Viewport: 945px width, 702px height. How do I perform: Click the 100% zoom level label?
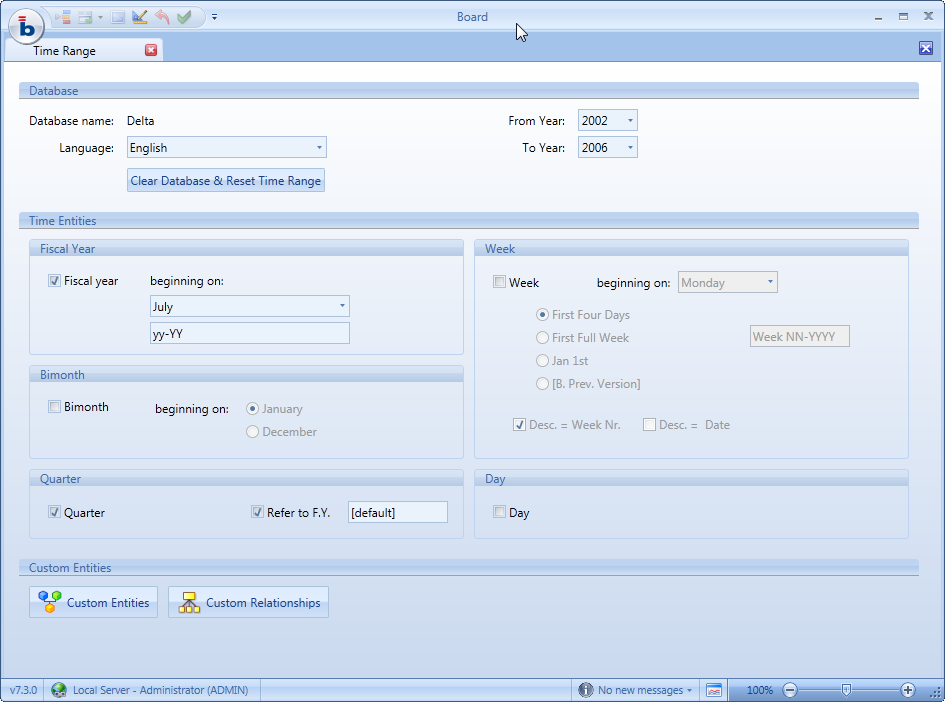pos(759,690)
